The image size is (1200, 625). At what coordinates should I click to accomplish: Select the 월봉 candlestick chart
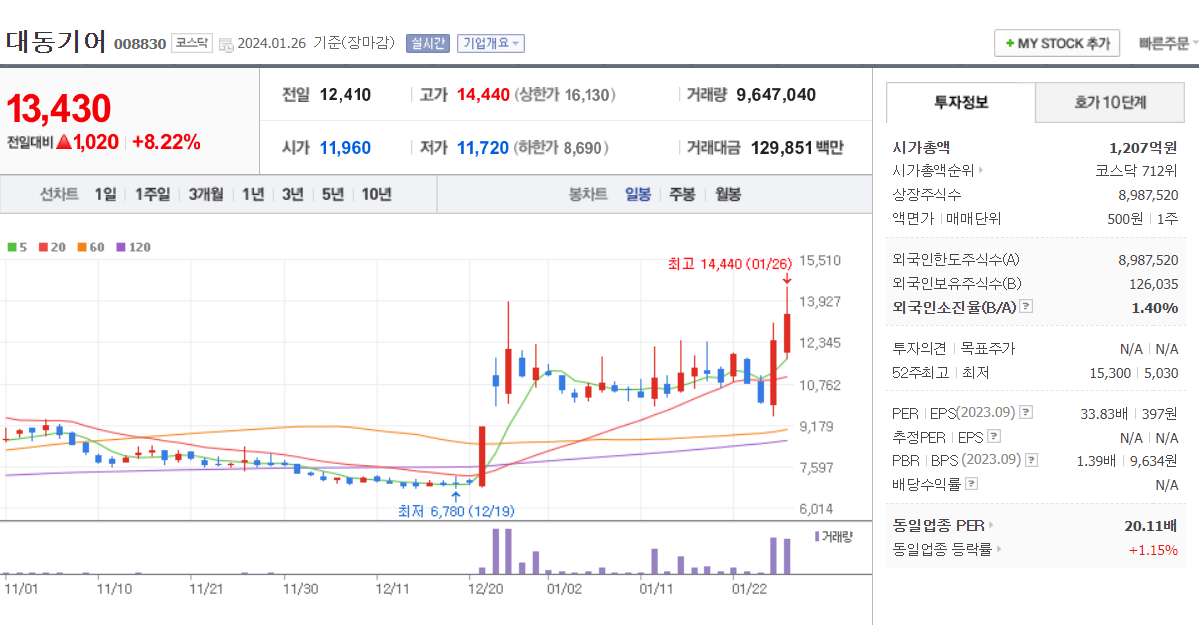point(728,194)
